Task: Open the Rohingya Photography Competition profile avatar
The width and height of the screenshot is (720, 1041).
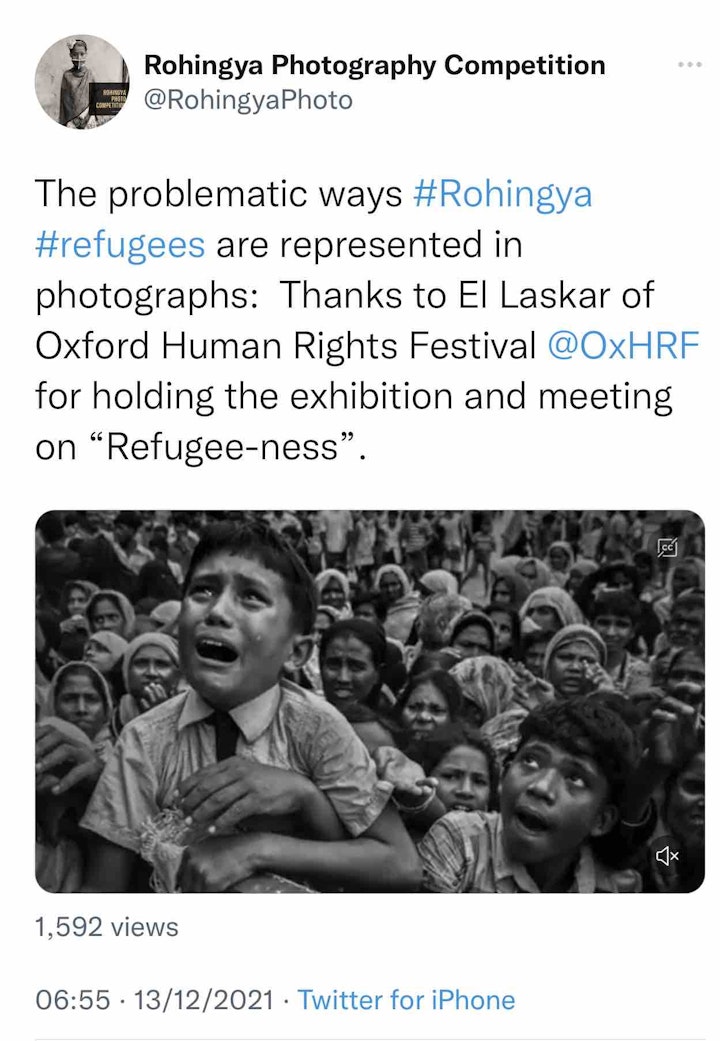Action: click(x=81, y=82)
